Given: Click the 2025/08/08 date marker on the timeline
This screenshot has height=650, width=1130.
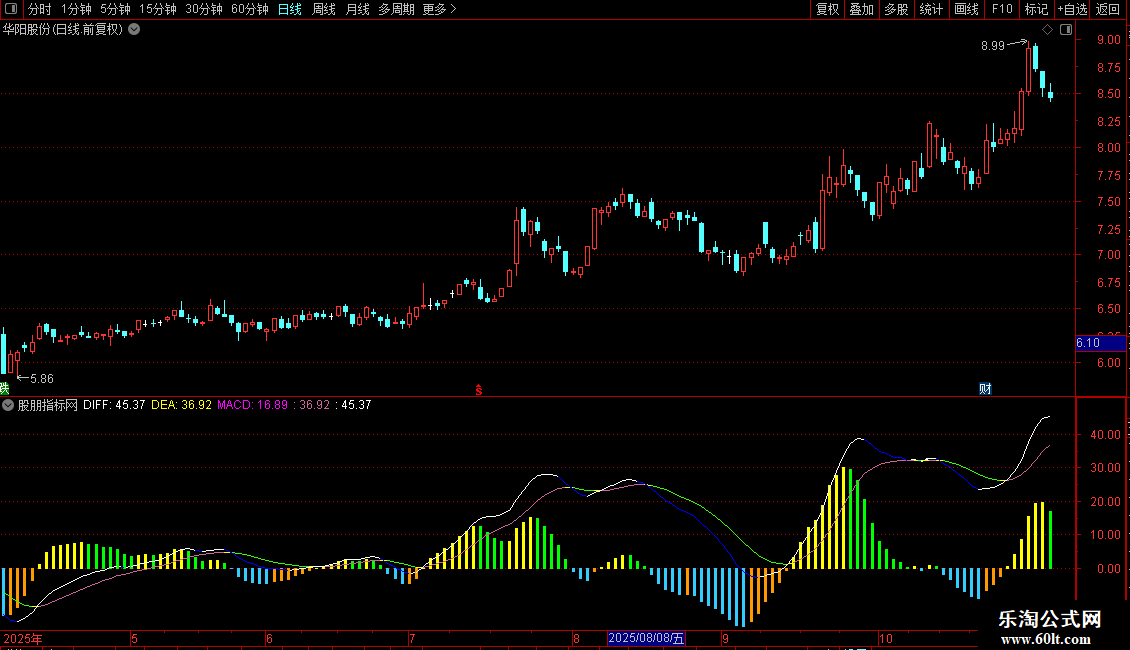Looking at the screenshot, I should coord(647,638).
